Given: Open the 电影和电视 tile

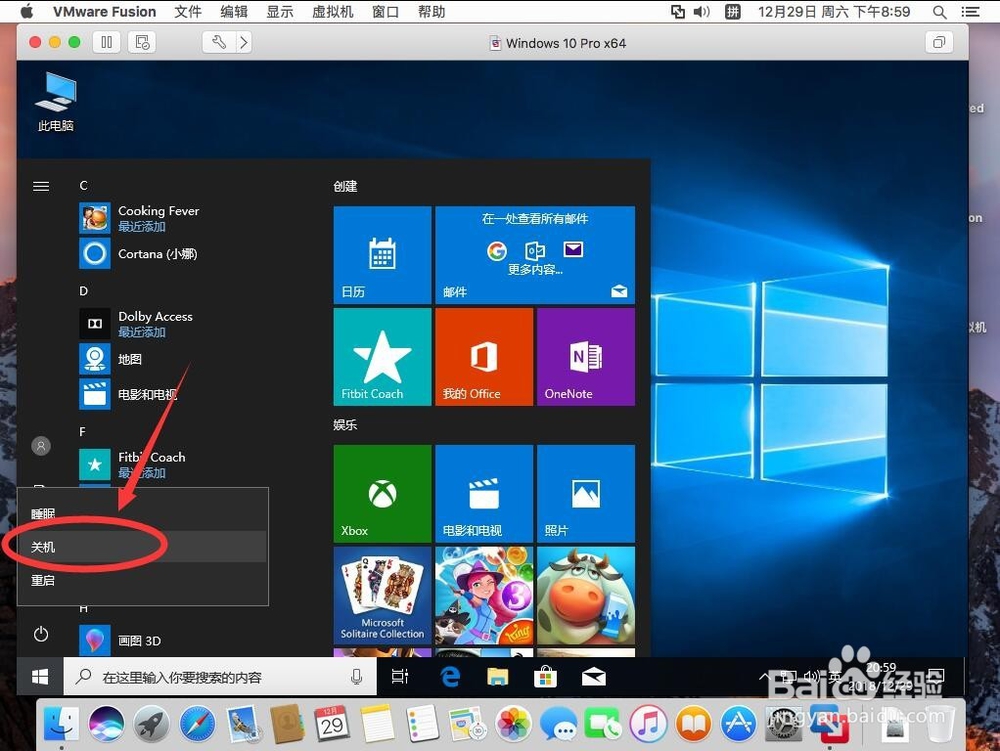Looking at the screenshot, I should coord(484,493).
